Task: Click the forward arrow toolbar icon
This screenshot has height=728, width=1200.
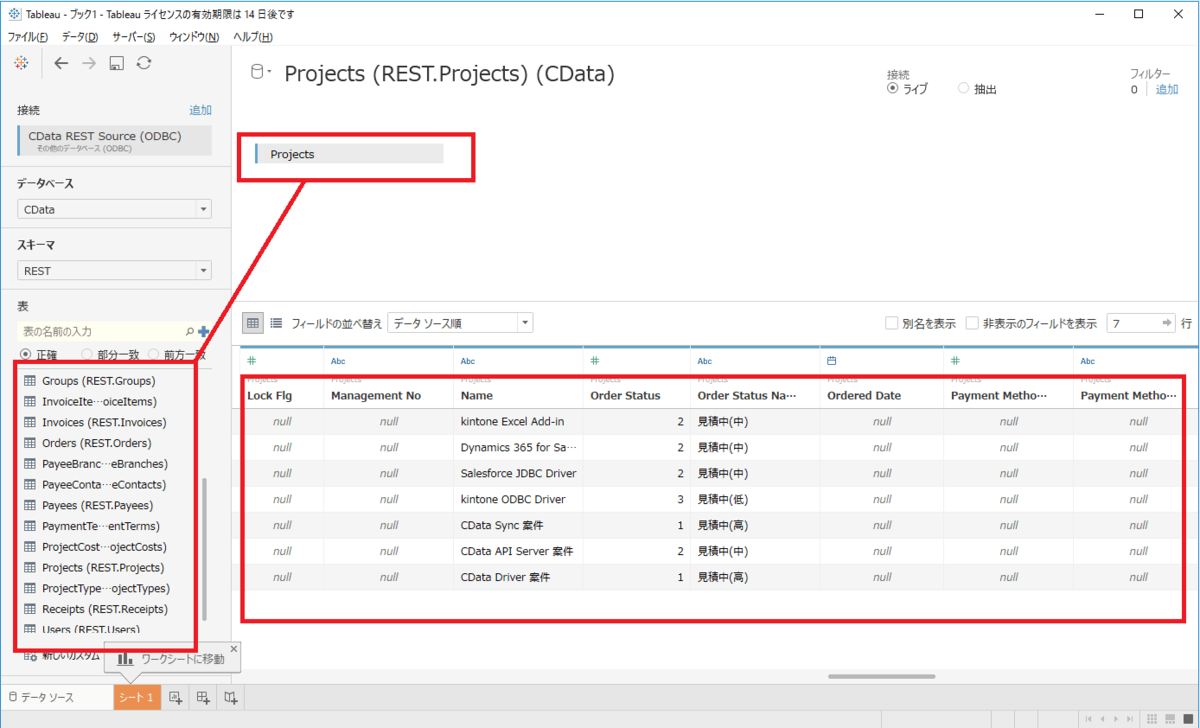Action: (x=89, y=63)
